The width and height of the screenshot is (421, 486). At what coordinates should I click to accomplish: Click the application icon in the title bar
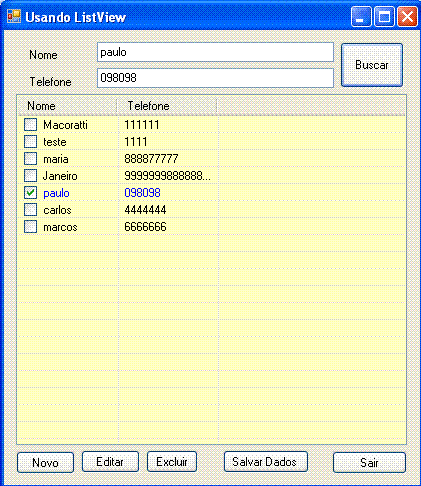(x=14, y=17)
